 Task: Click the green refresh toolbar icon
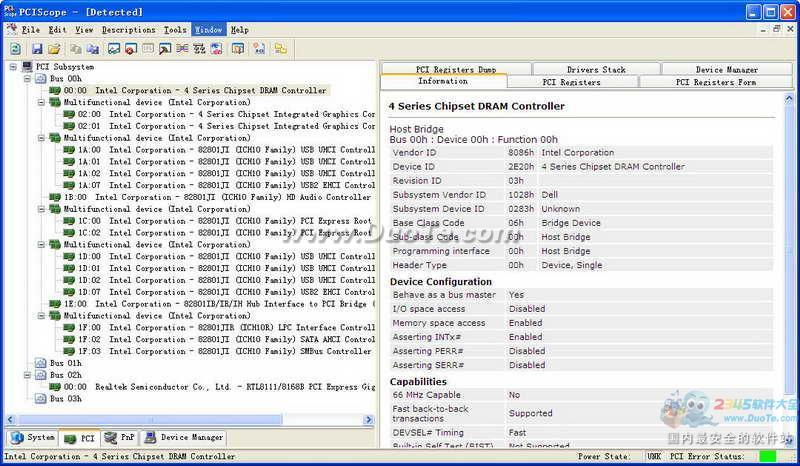(15, 48)
